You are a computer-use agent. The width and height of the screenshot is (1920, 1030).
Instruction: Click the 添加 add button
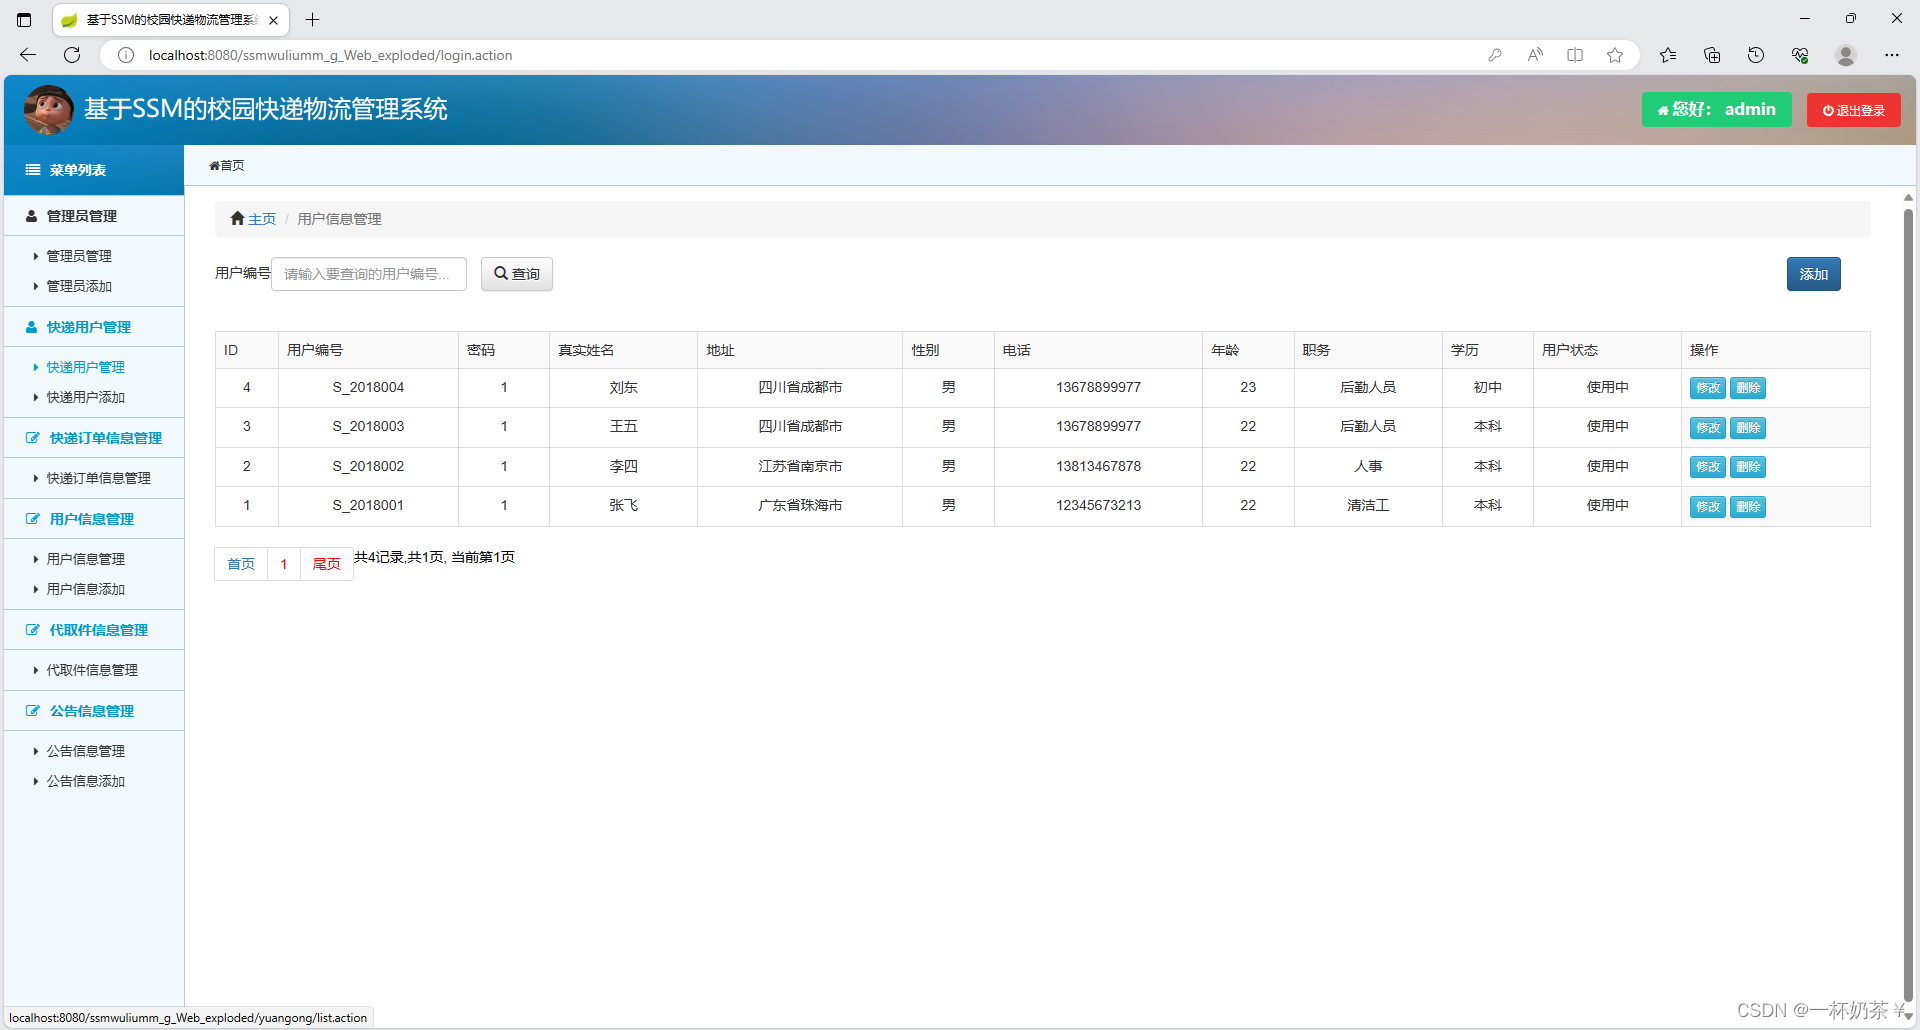[x=1814, y=274]
